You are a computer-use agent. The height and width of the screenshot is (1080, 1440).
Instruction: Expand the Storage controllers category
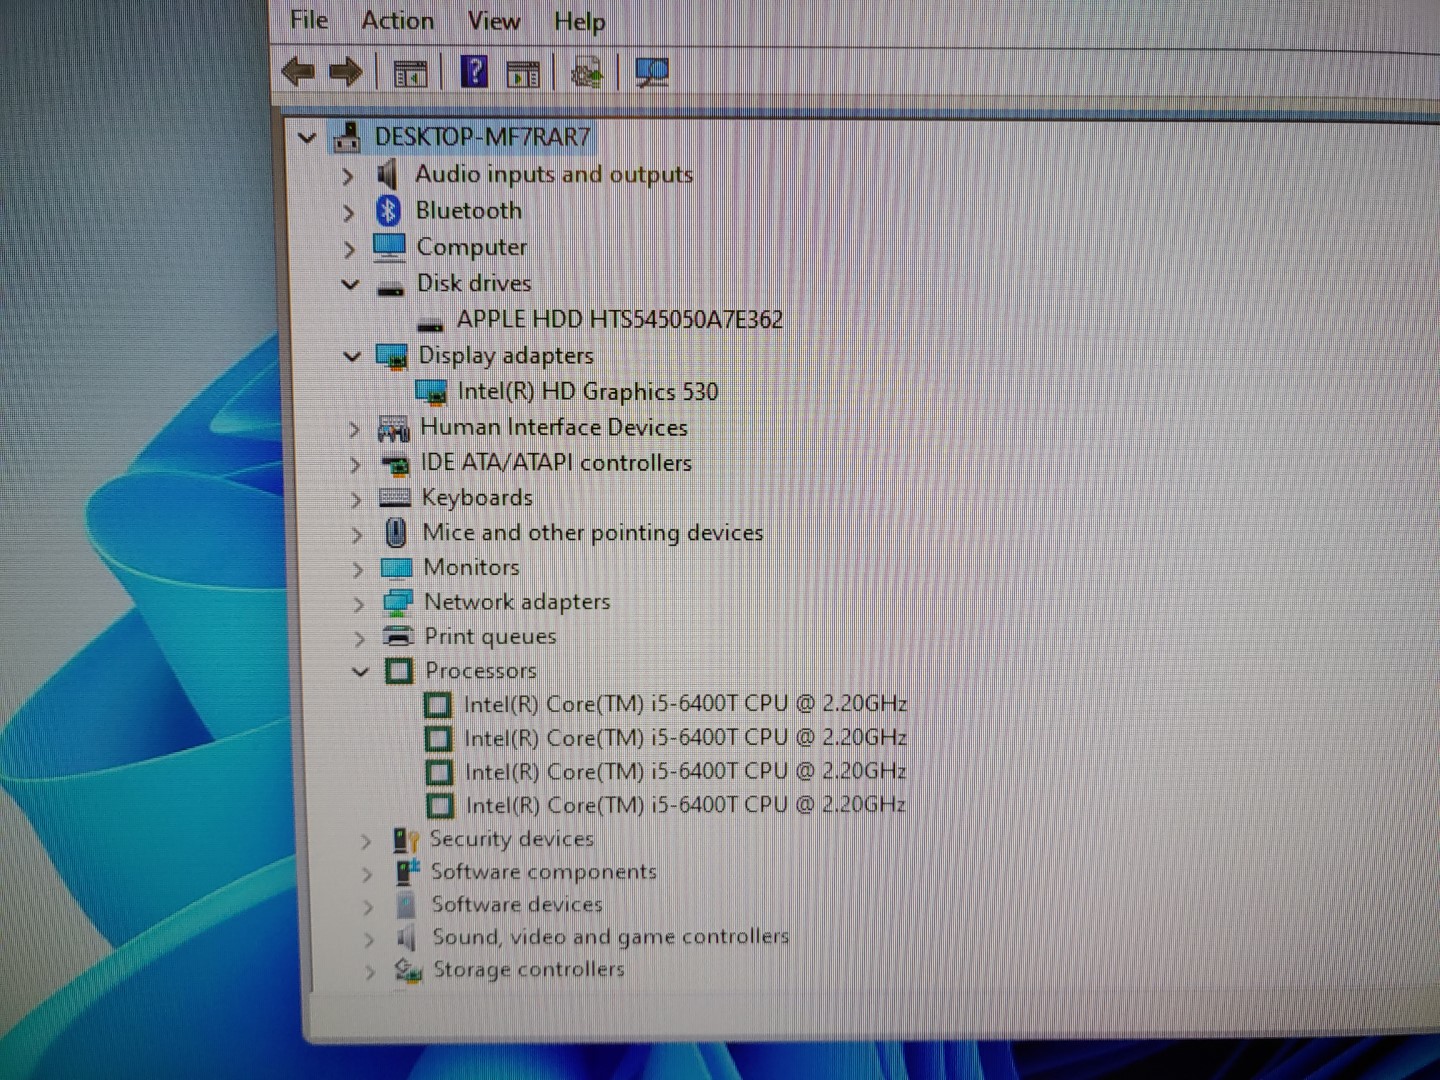pos(370,971)
